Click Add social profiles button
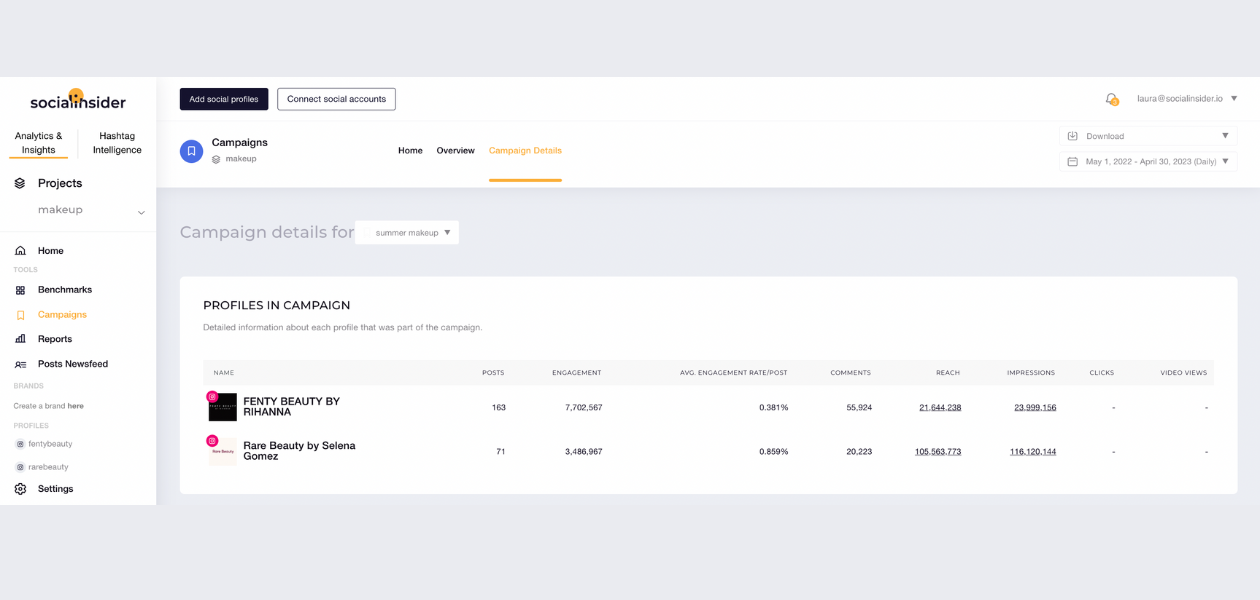 224,99
